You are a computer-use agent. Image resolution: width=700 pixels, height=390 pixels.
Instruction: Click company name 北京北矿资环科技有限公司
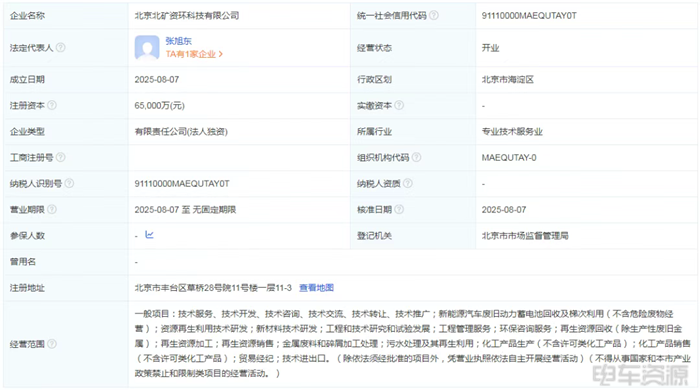click(x=187, y=16)
